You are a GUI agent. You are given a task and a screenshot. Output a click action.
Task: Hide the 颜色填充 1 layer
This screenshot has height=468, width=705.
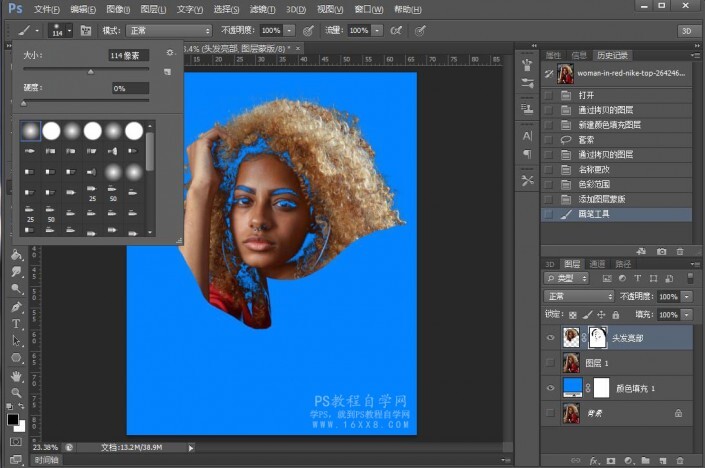(550, 388)
